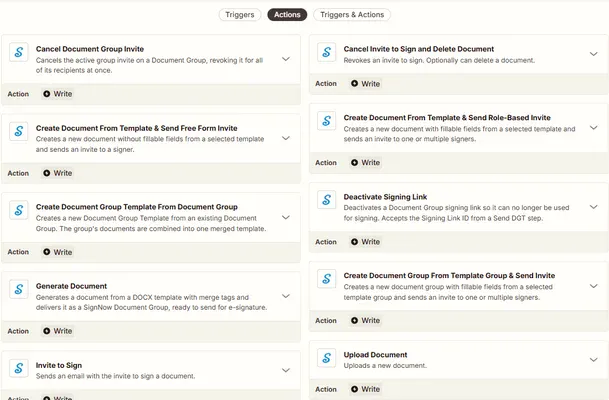
Task: Open Create Document From Template & Send Role-Based Invite title
Action: (x=447, y=118)
